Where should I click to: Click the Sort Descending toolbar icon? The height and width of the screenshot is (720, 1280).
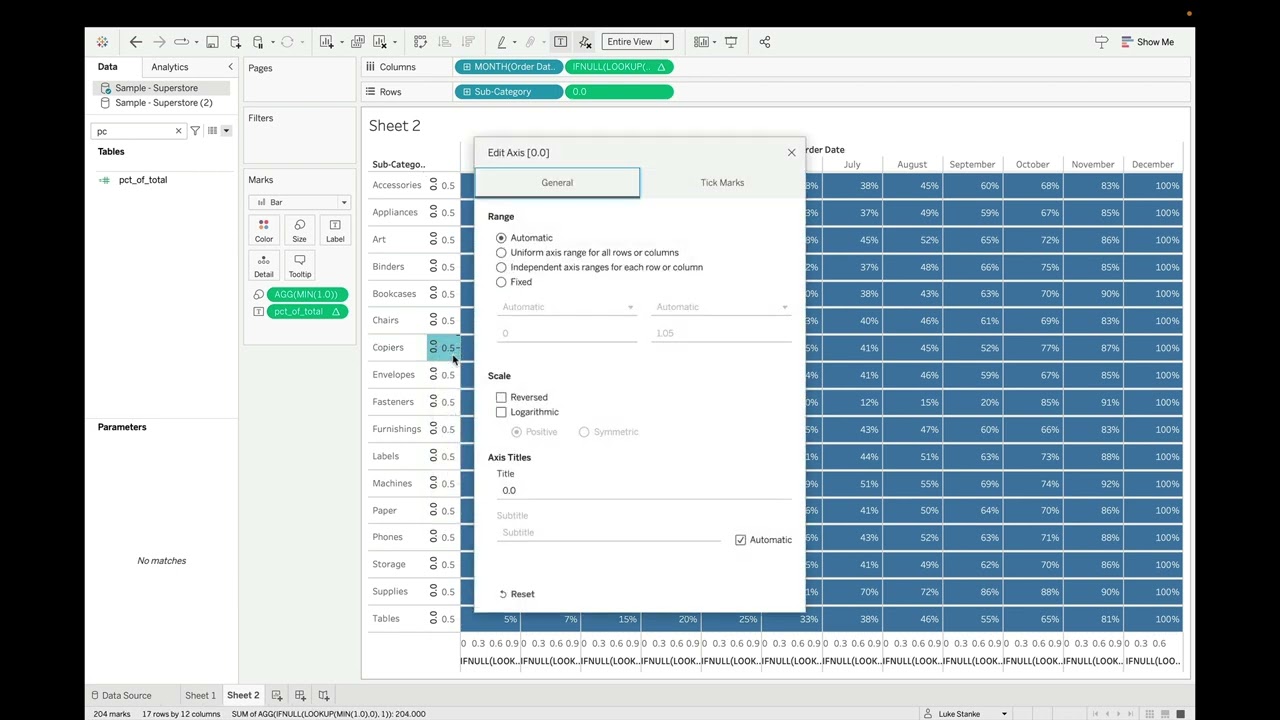[467, 42]
